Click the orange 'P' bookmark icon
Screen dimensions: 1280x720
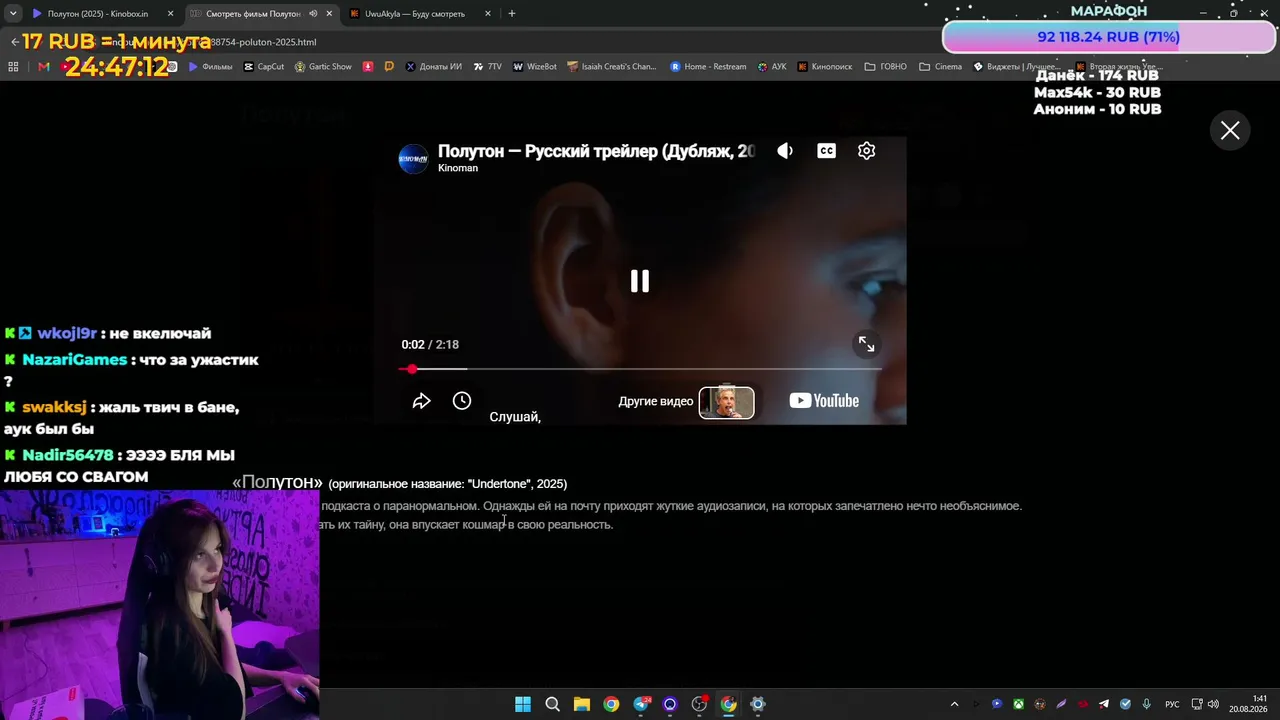pos(389,67)
